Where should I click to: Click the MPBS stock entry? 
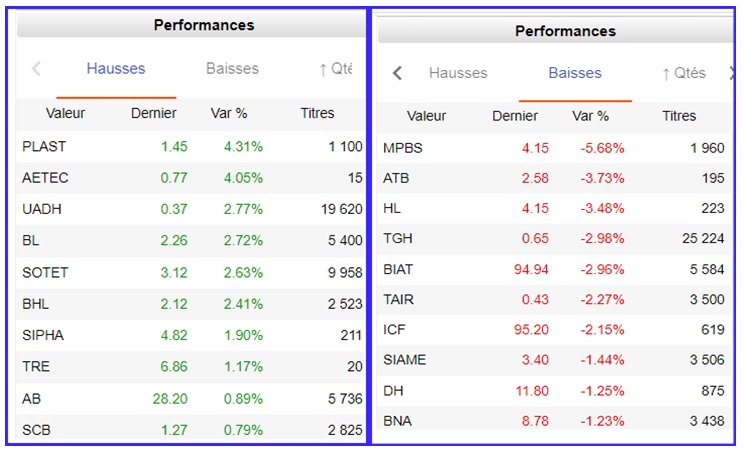coord(402,149)
